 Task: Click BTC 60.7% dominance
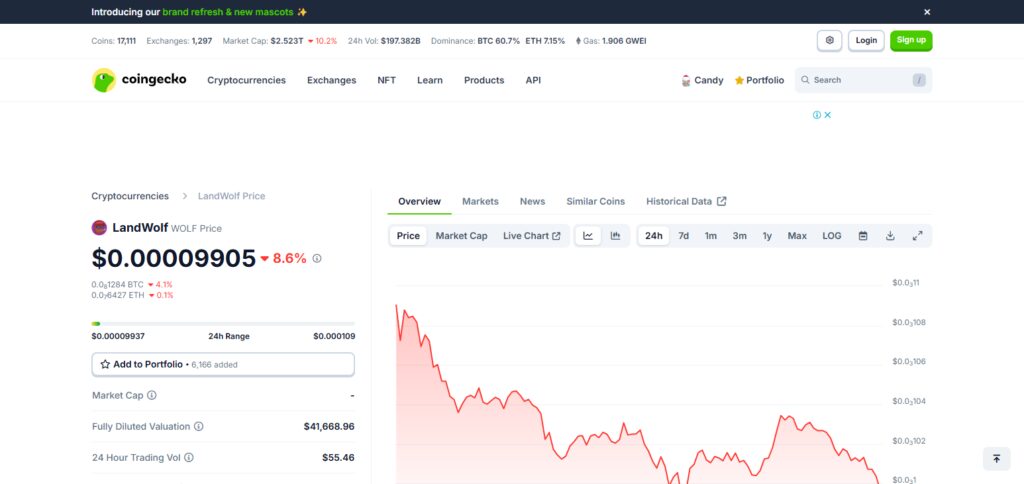pos(498,40)
